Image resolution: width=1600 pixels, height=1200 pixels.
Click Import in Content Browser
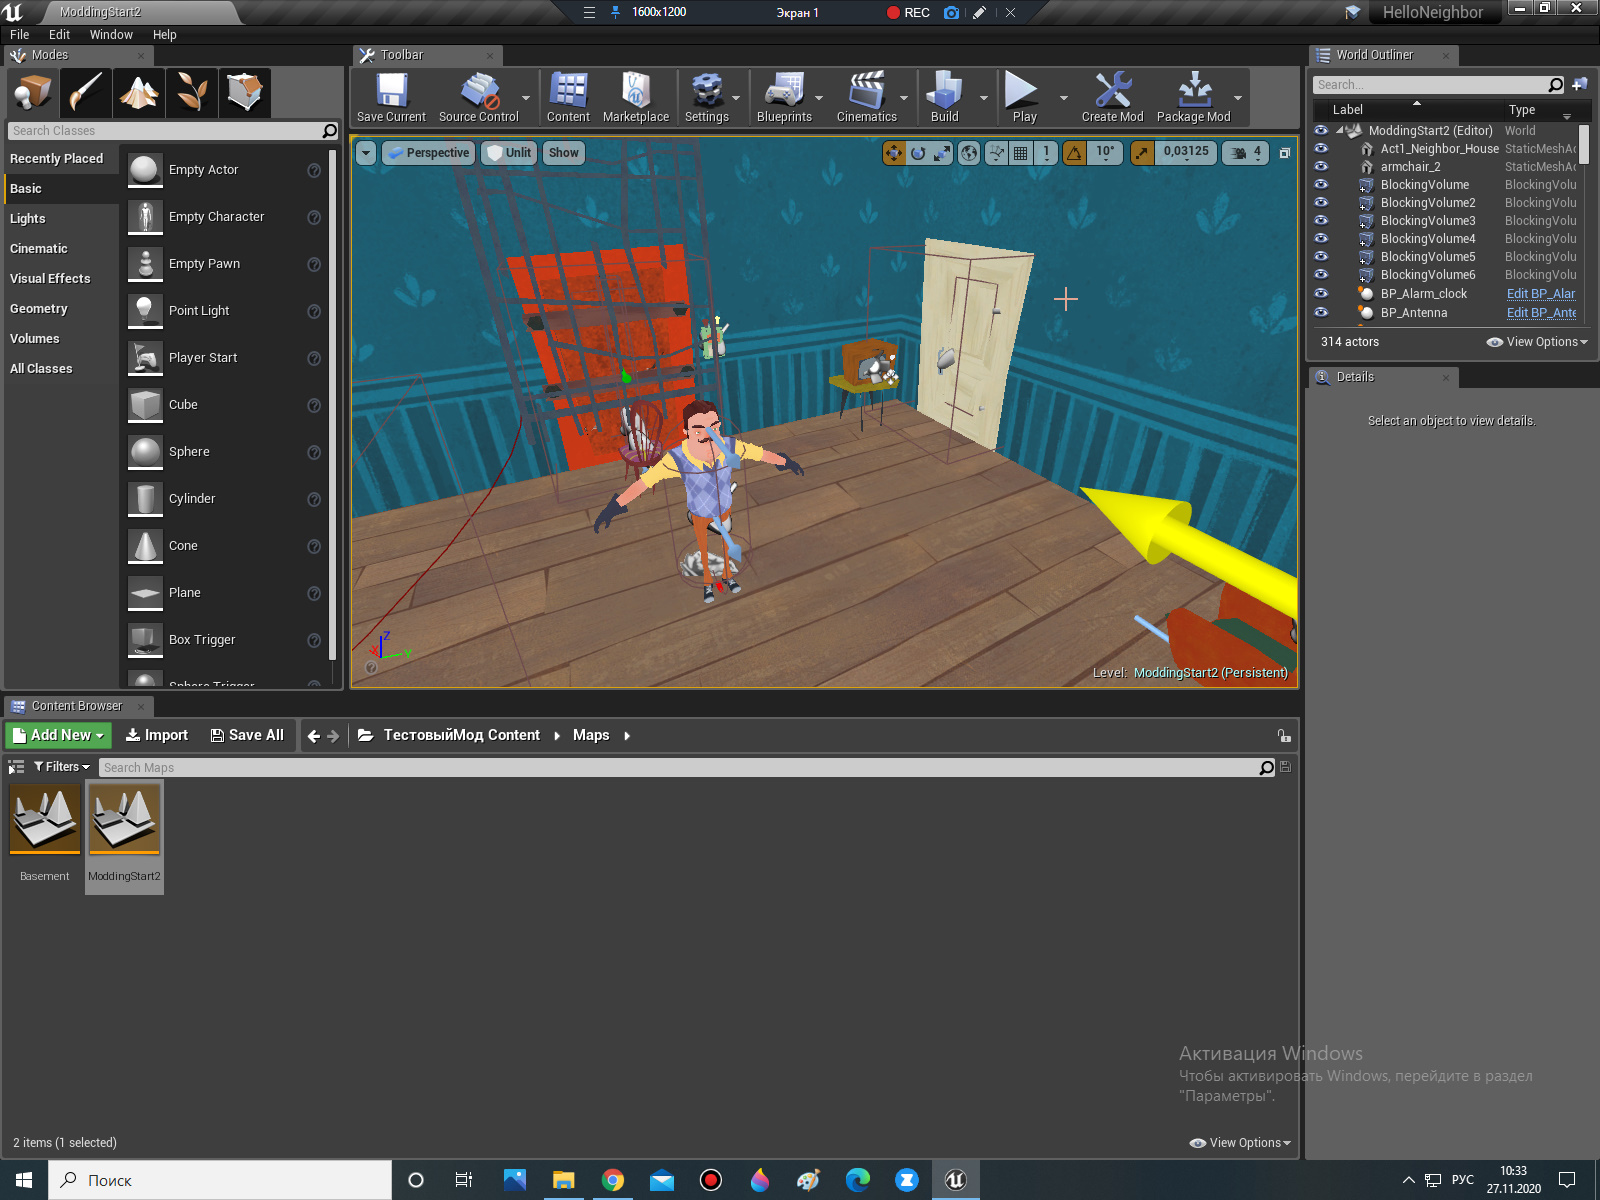coord(157,735)
